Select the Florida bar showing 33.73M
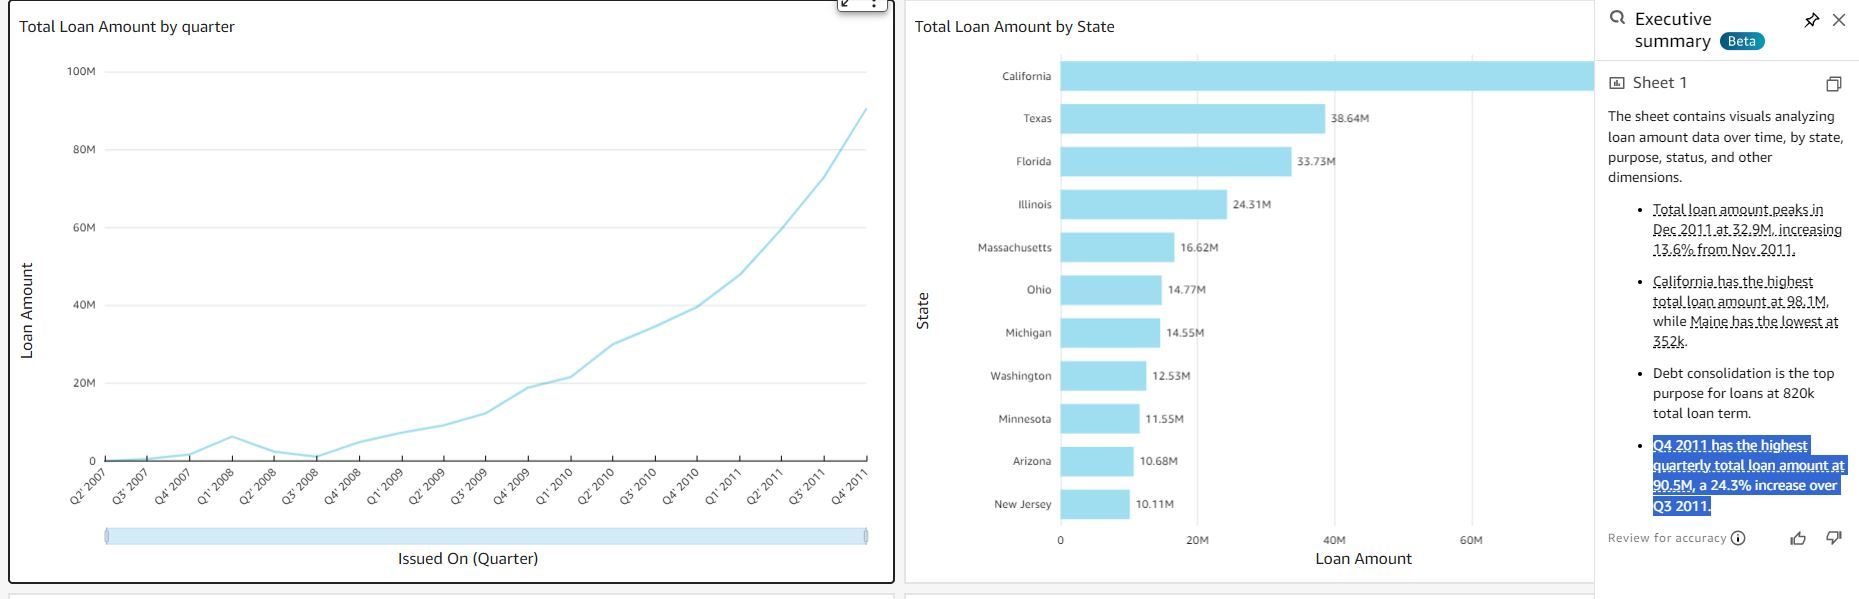The height and width of the screenshot is (599, 1859). click(x=1176, y=162)
